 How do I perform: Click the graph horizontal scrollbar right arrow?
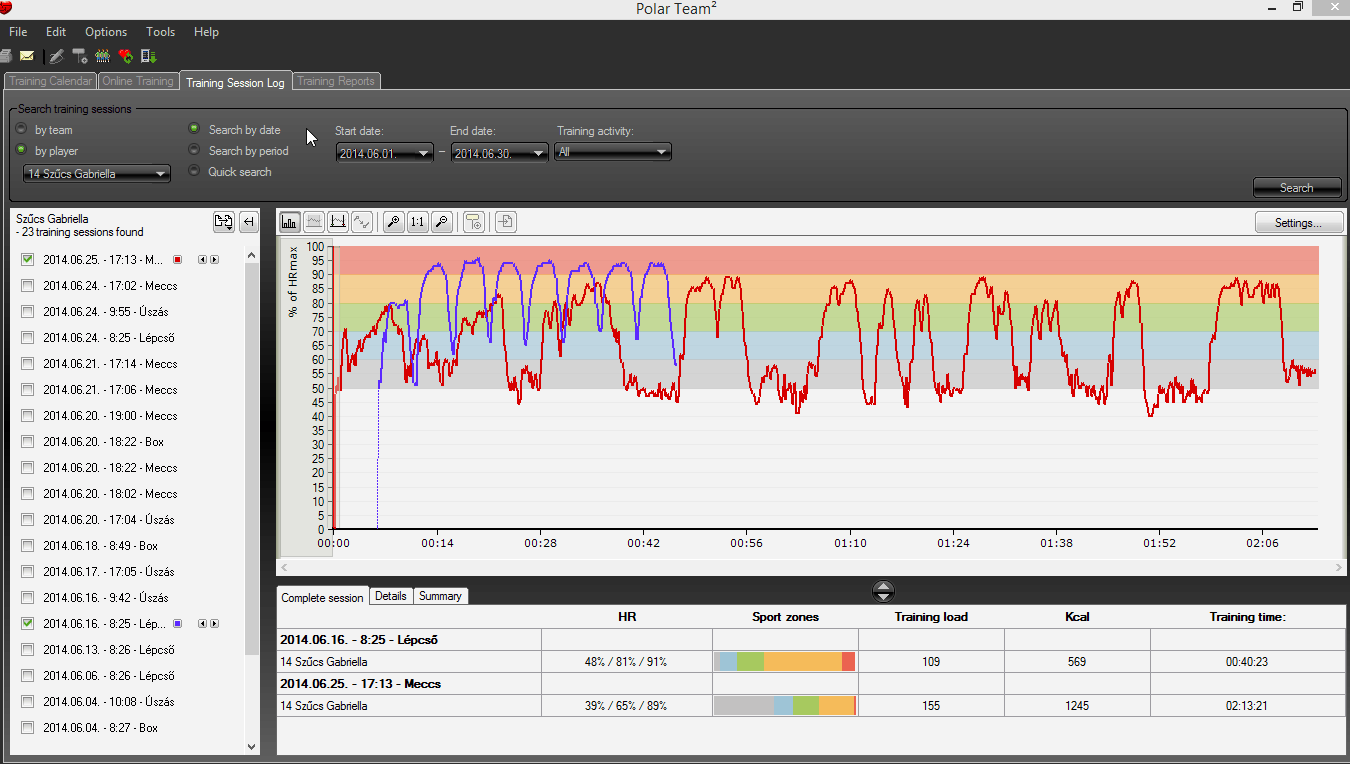[1339, 567]
